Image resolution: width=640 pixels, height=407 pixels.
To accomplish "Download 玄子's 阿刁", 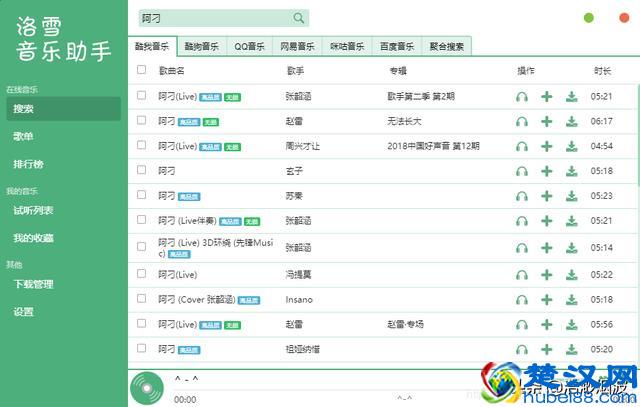I will 571,171.
